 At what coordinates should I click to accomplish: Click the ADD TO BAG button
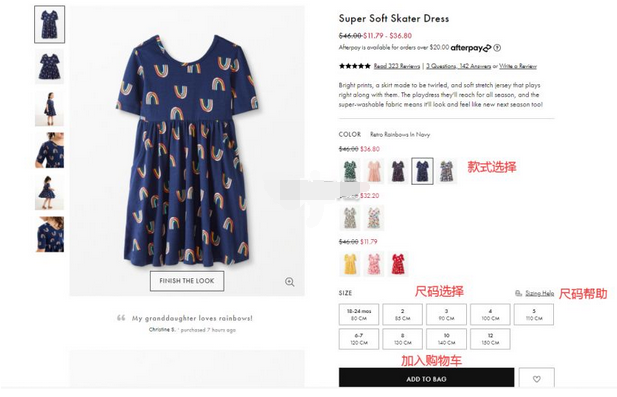click(x=427, y=378)
